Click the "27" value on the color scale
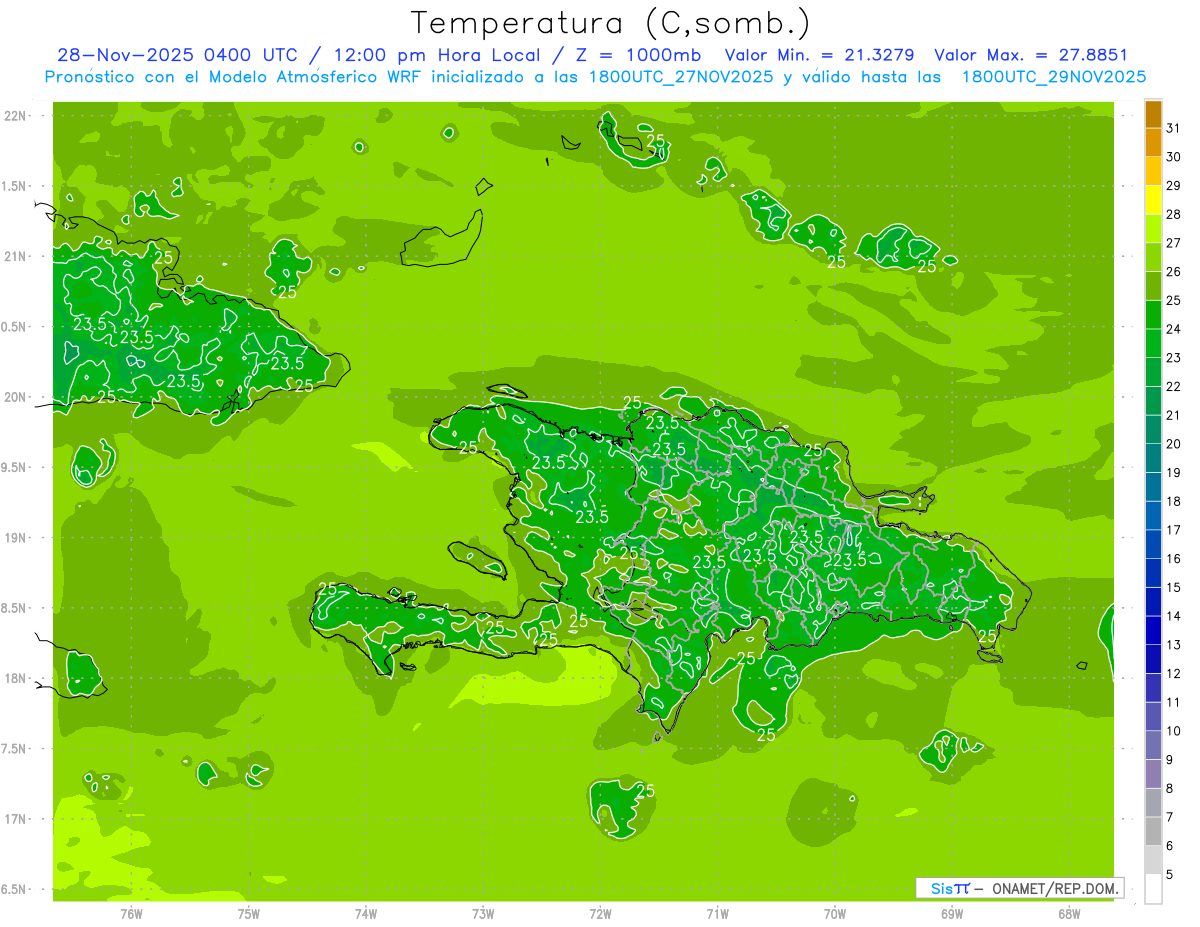The width and height of the screenshot is (1200, 927). [x=1174, y=243]
